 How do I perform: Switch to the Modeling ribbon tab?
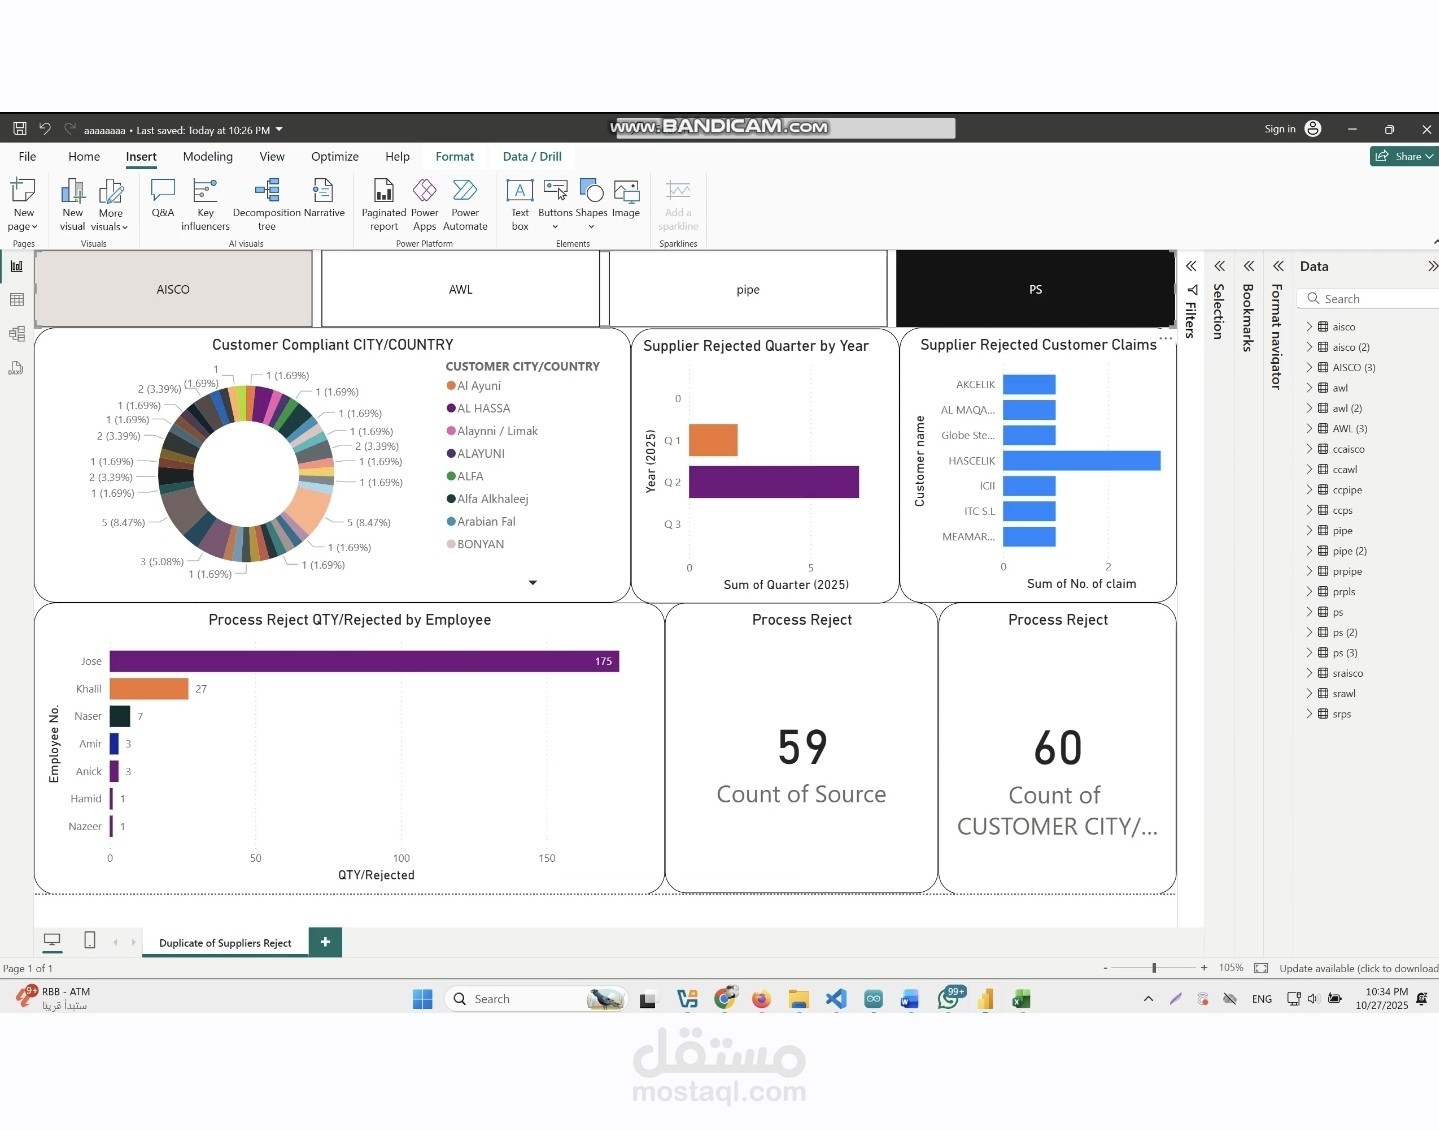(208, 157)
